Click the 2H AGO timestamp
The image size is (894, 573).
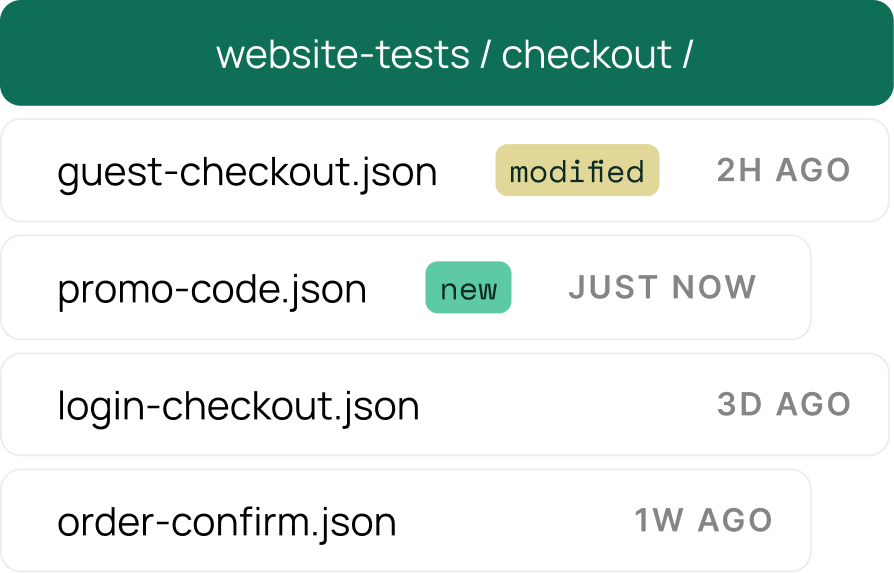click(783, 170)
